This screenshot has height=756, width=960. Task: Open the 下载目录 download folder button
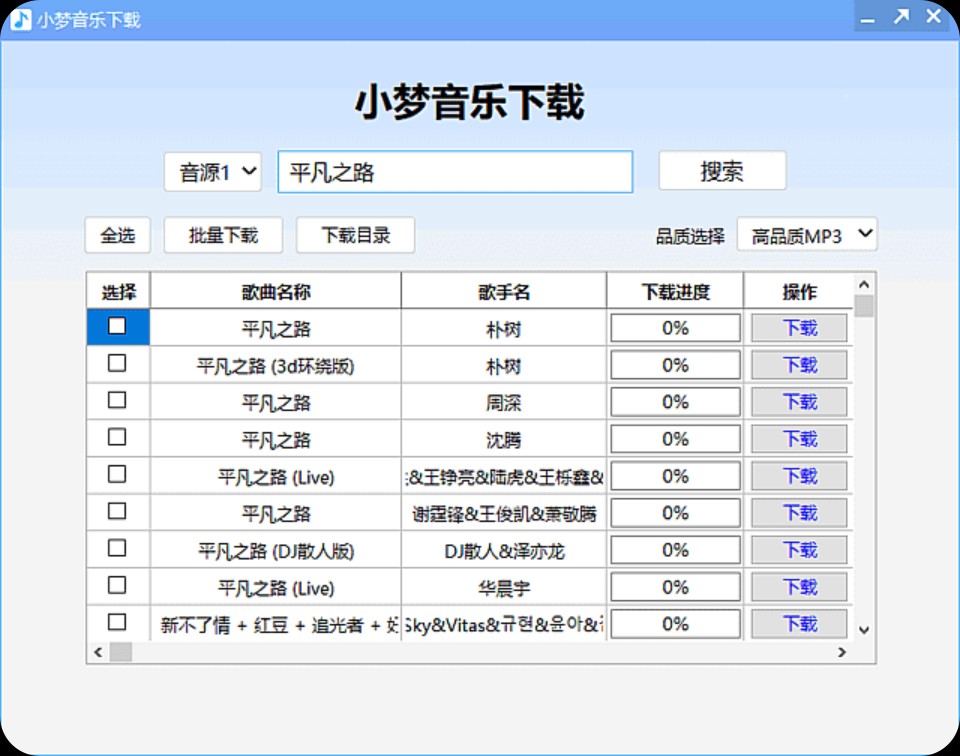coord(356,235)
